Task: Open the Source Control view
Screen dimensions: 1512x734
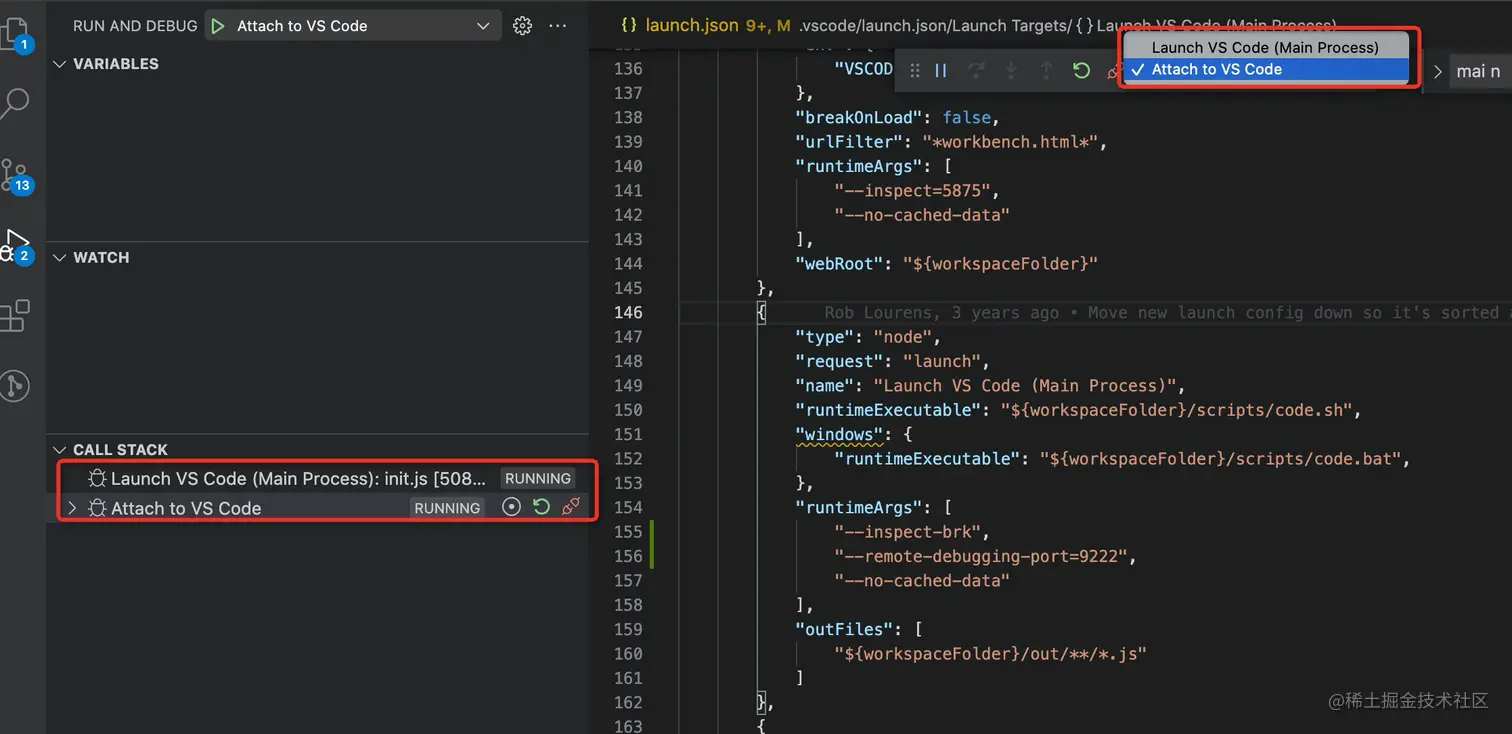Action: [15, 175]
